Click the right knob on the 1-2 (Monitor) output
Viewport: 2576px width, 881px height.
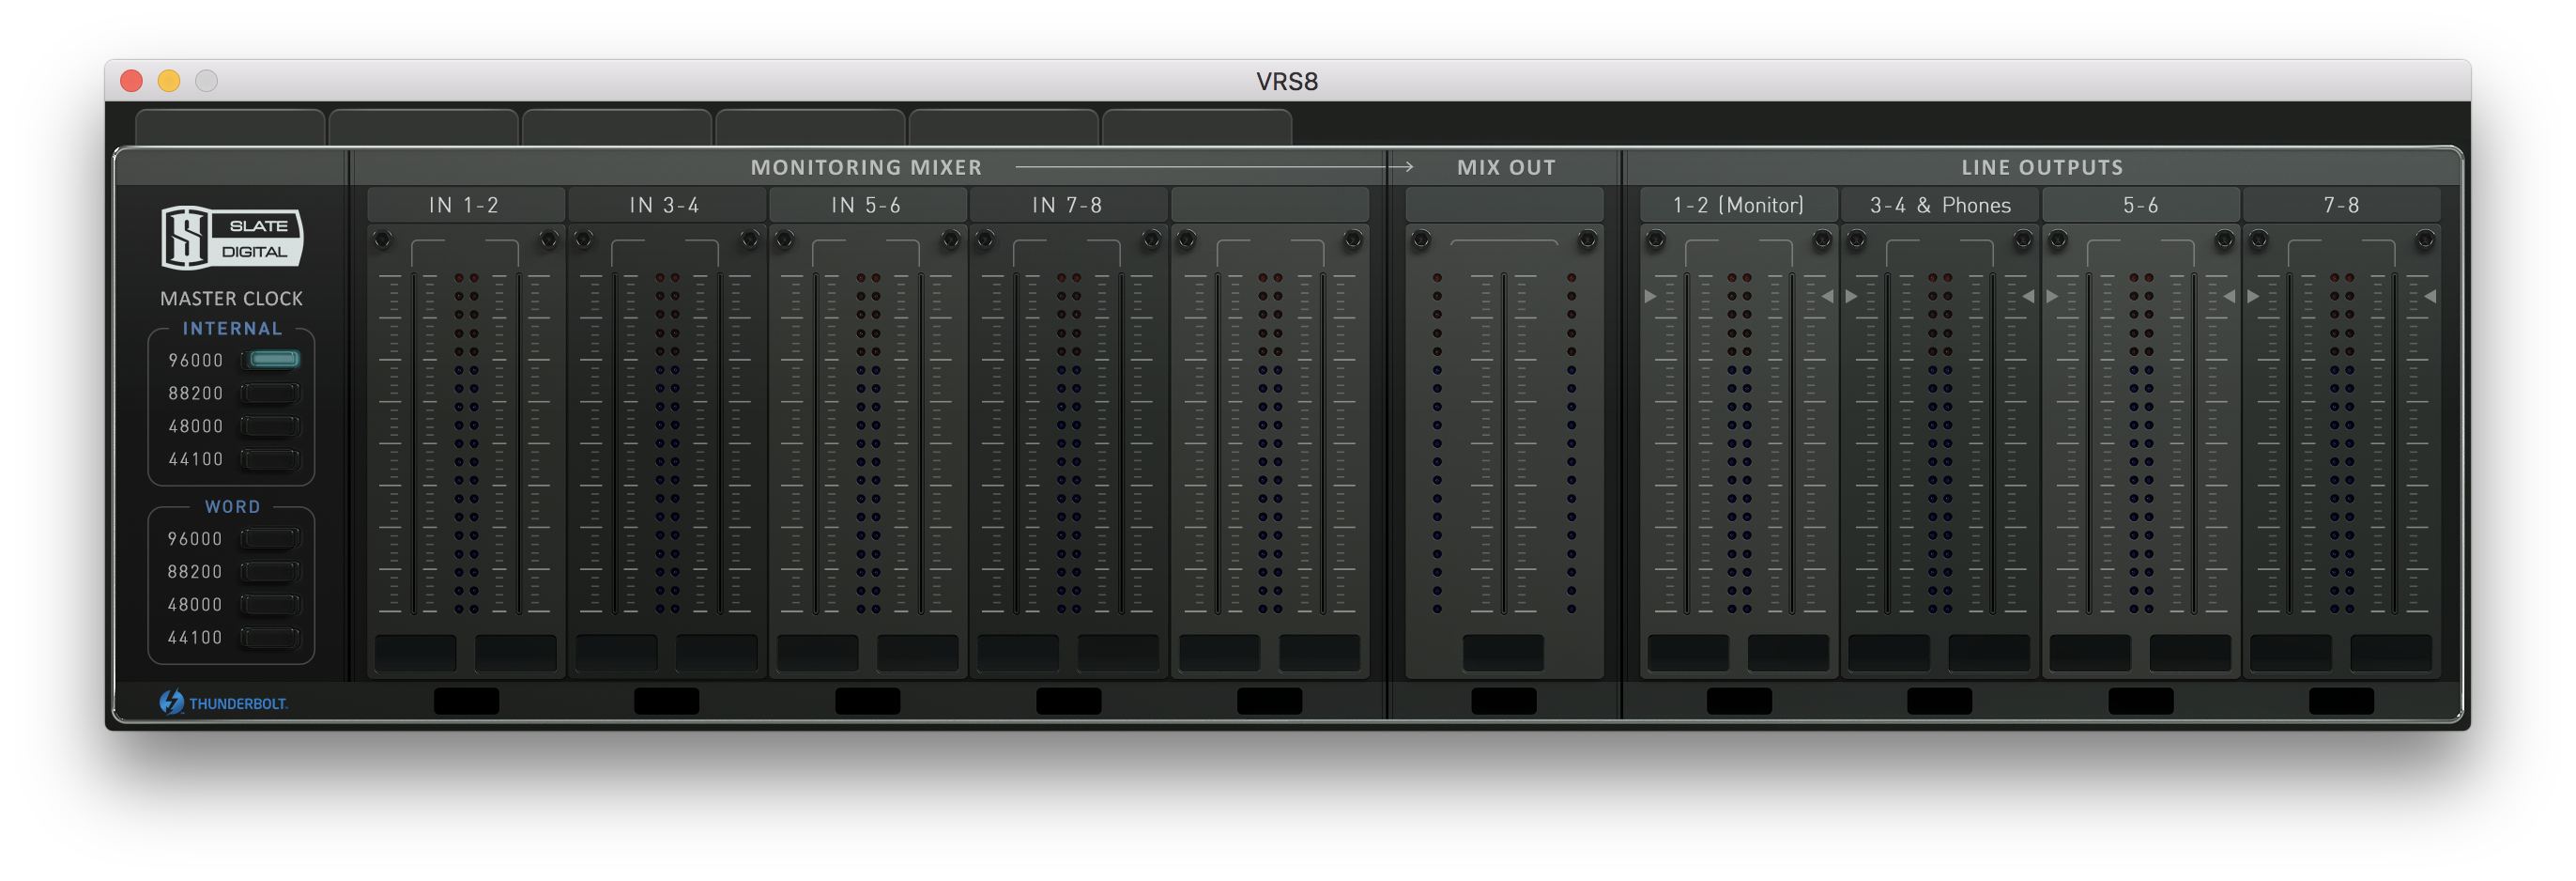(x=1823, y=240)
